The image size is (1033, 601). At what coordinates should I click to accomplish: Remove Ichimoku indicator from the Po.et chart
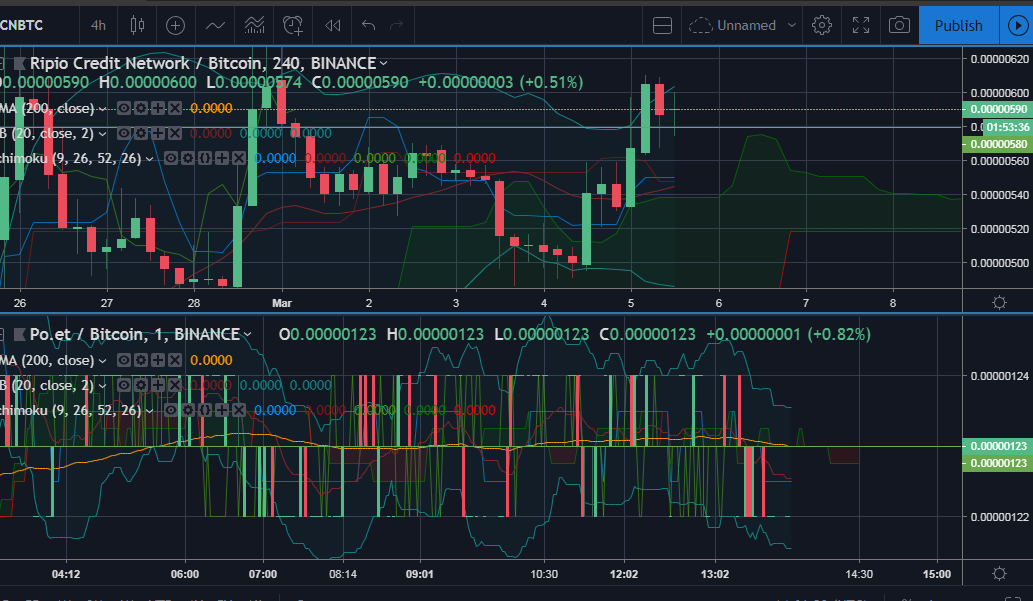point(238,410)
